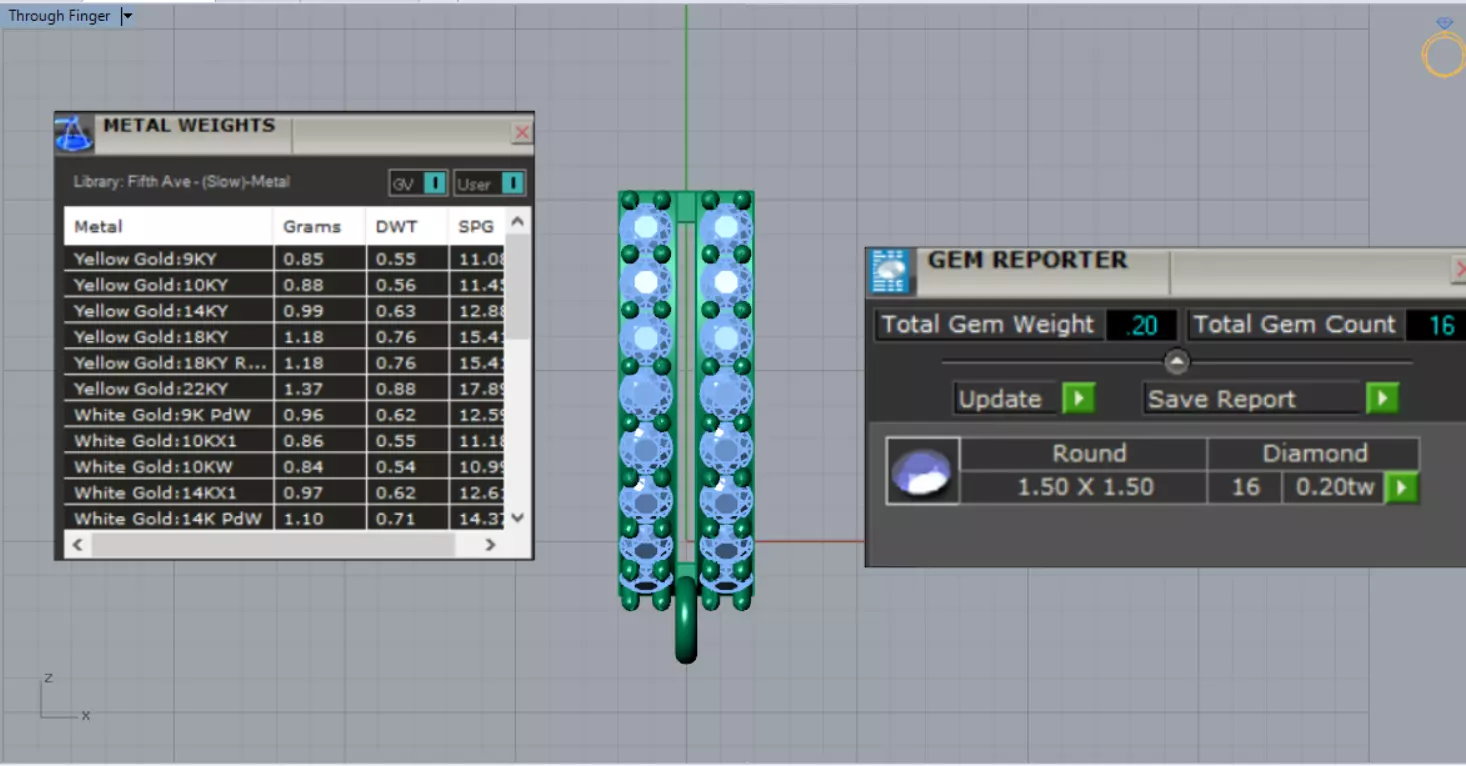
Task: Click the Save Report label button
Action: (x=1254, y=399)
